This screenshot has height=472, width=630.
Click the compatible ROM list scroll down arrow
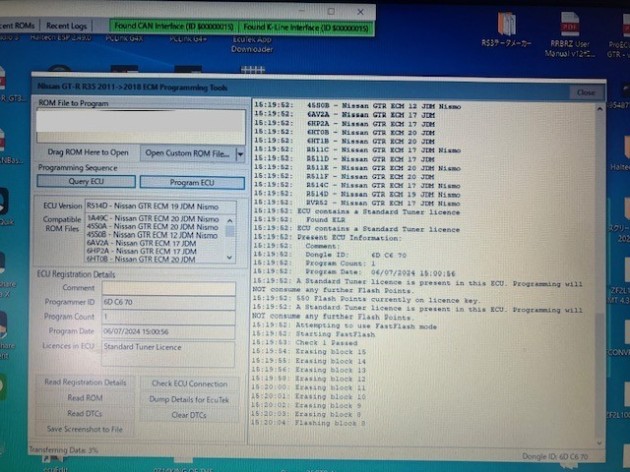coord(230,257)
